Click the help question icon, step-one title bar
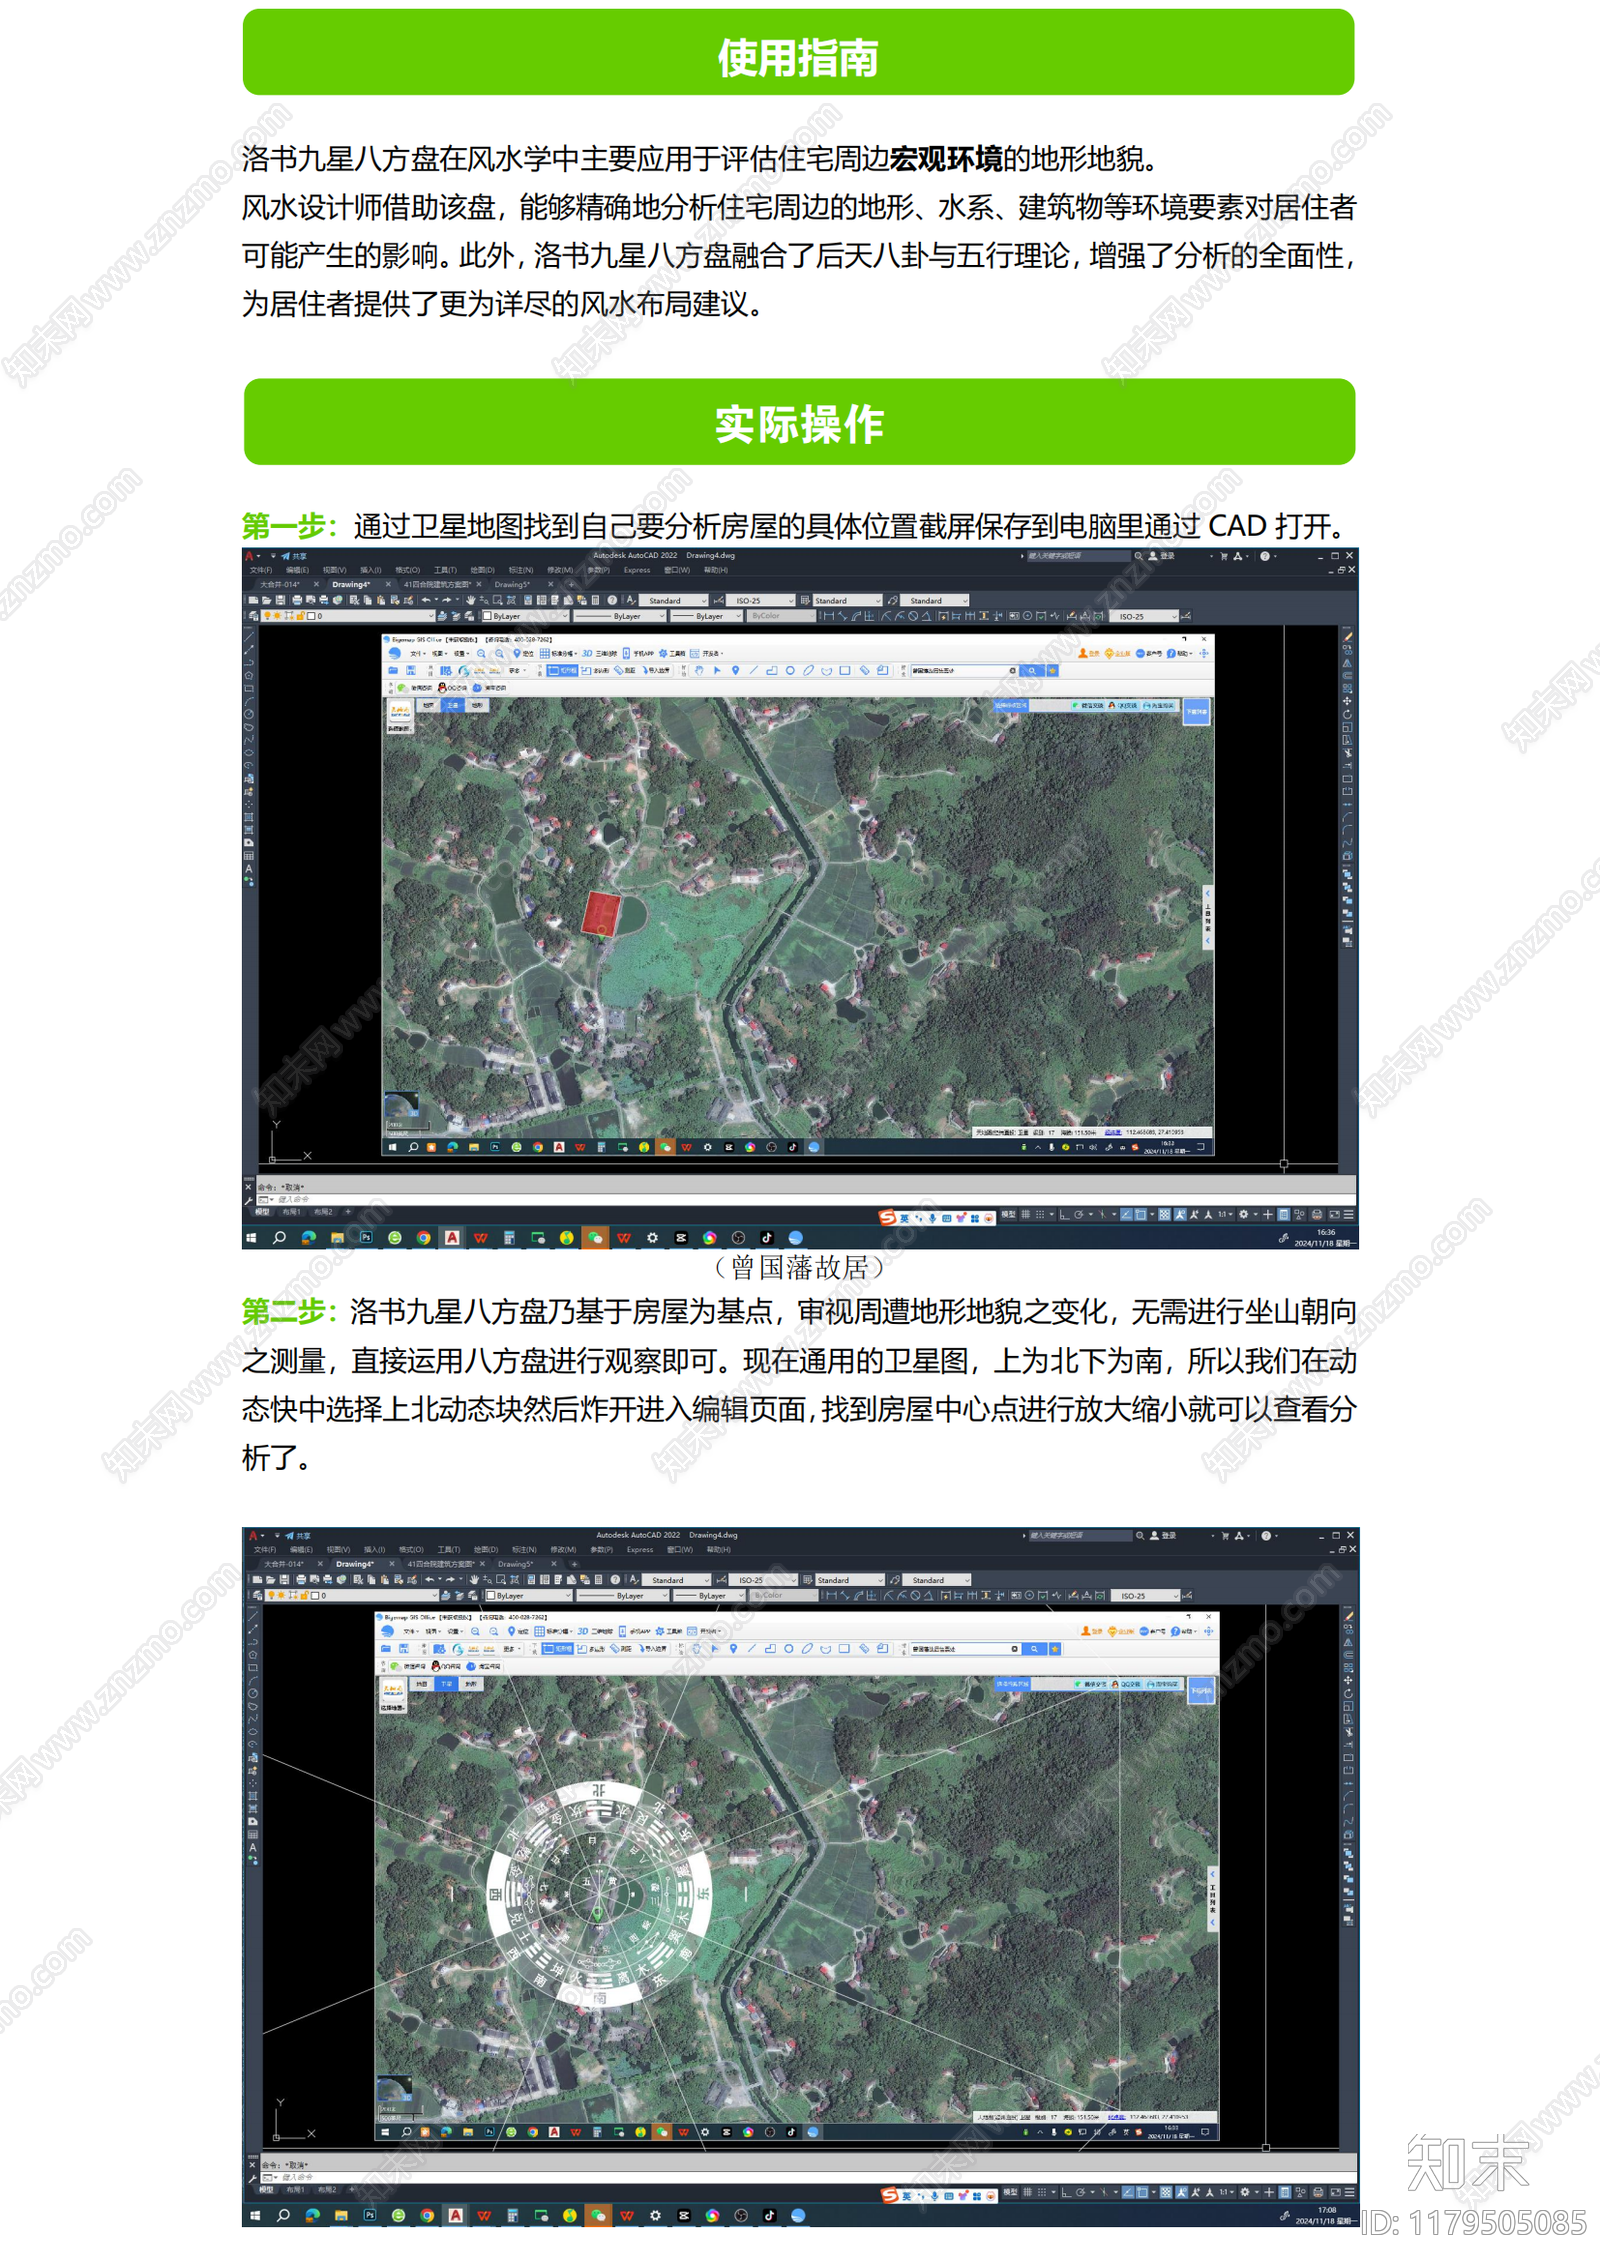Image resolution: width=1600 pixels, height=2262 pixels. click(x=1265, y=556)
